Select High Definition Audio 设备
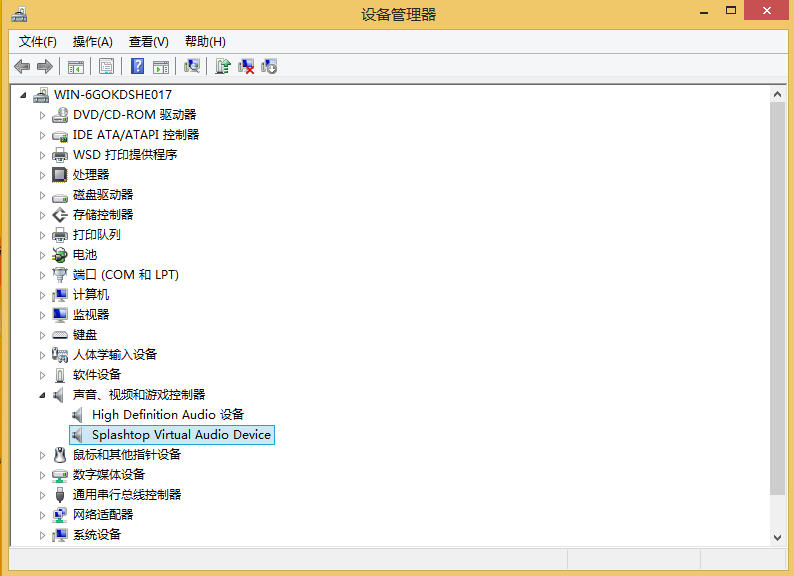 coord(167,414)
